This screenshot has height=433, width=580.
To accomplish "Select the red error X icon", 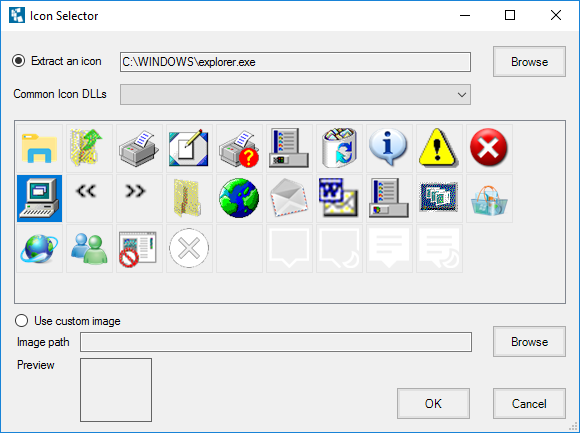I will pos(489,149).
